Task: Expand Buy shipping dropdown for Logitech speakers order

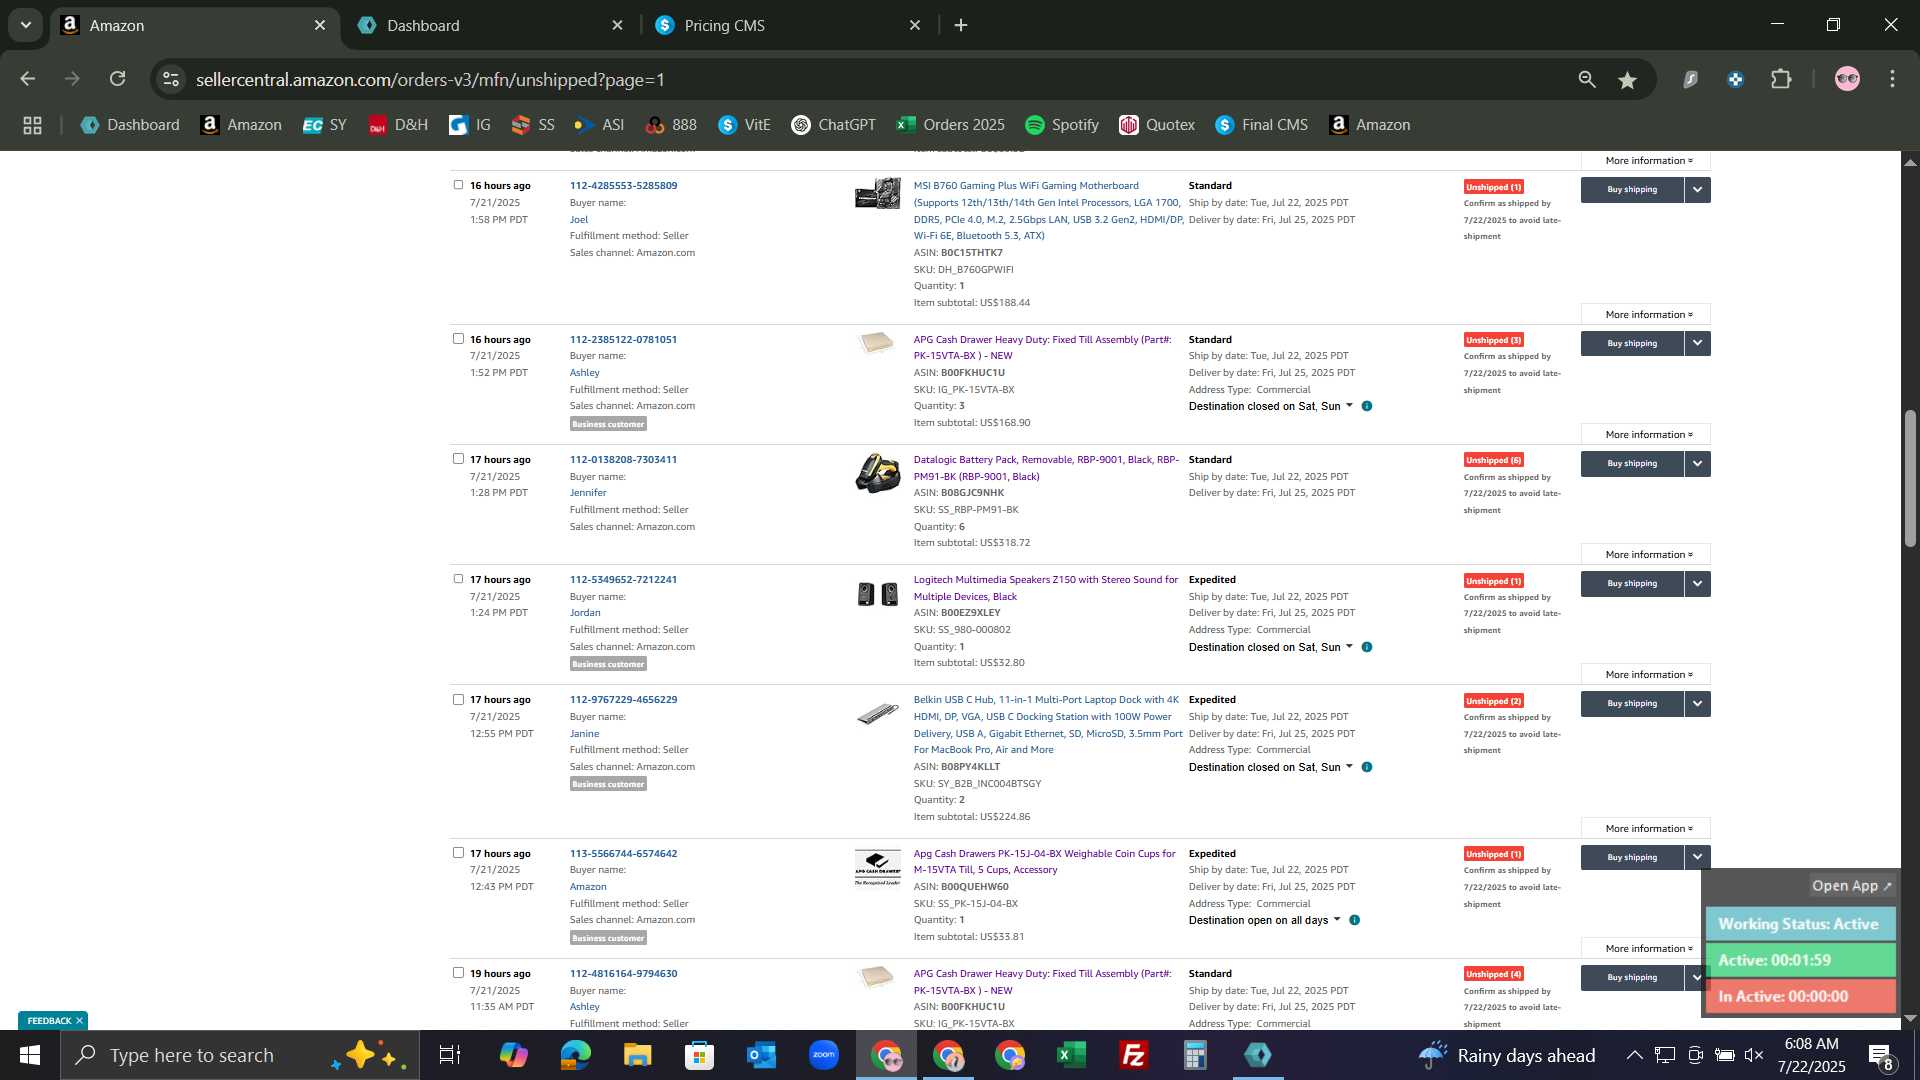Action: coord(1697,583)
